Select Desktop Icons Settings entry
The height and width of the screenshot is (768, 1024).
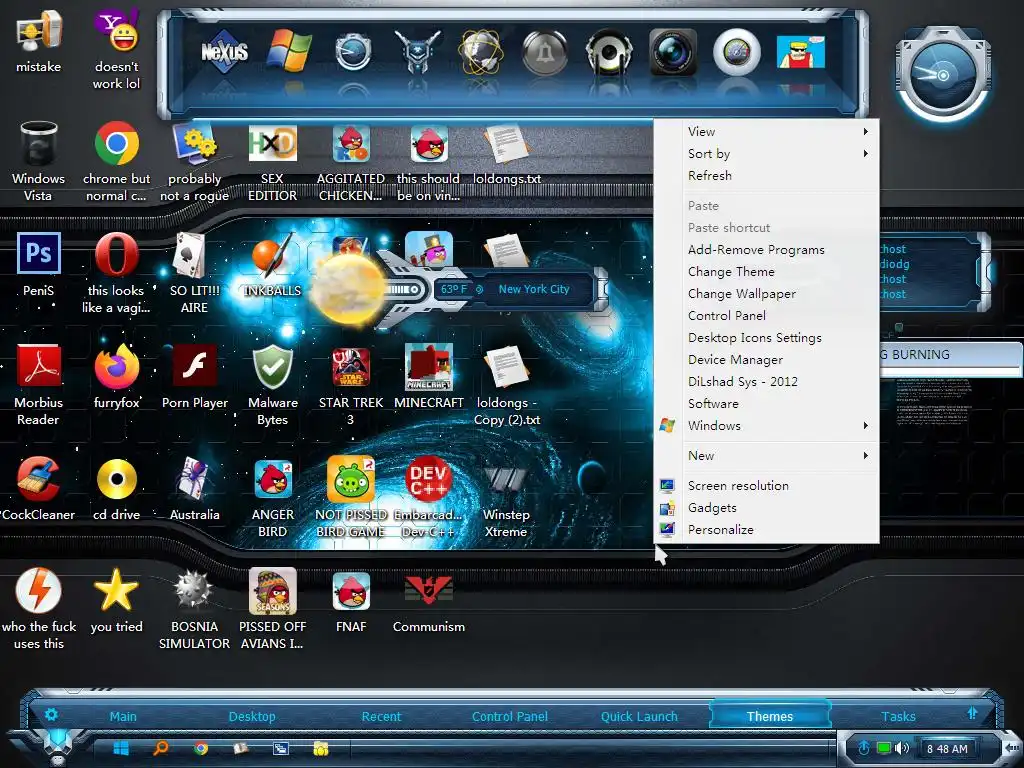click(x=766, y=337)
